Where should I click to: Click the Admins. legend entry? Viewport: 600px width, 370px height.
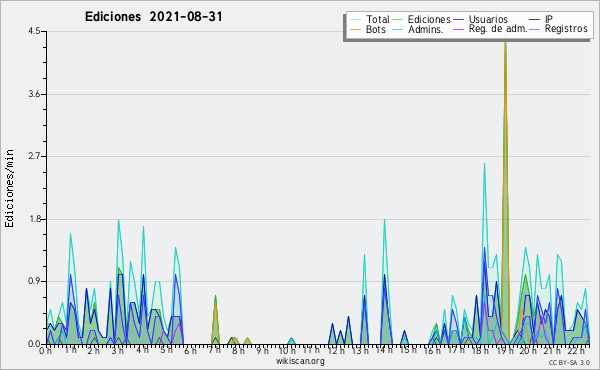tap(418, 29)
